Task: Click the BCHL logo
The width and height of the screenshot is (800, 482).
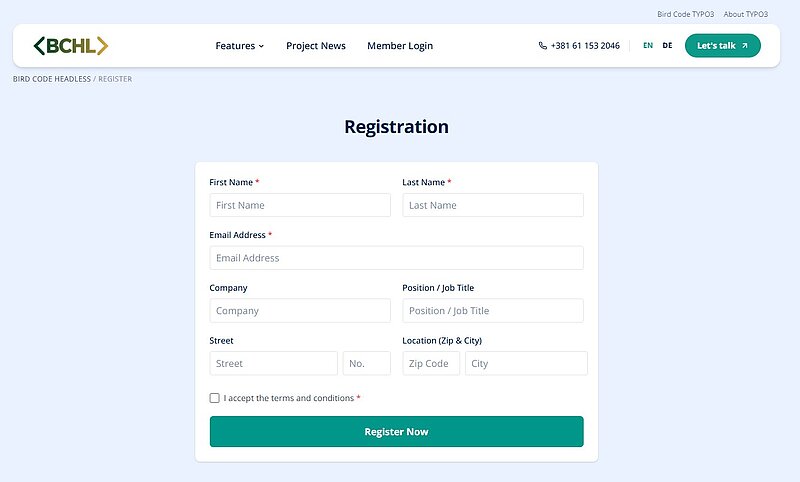Action: point(70,46)
